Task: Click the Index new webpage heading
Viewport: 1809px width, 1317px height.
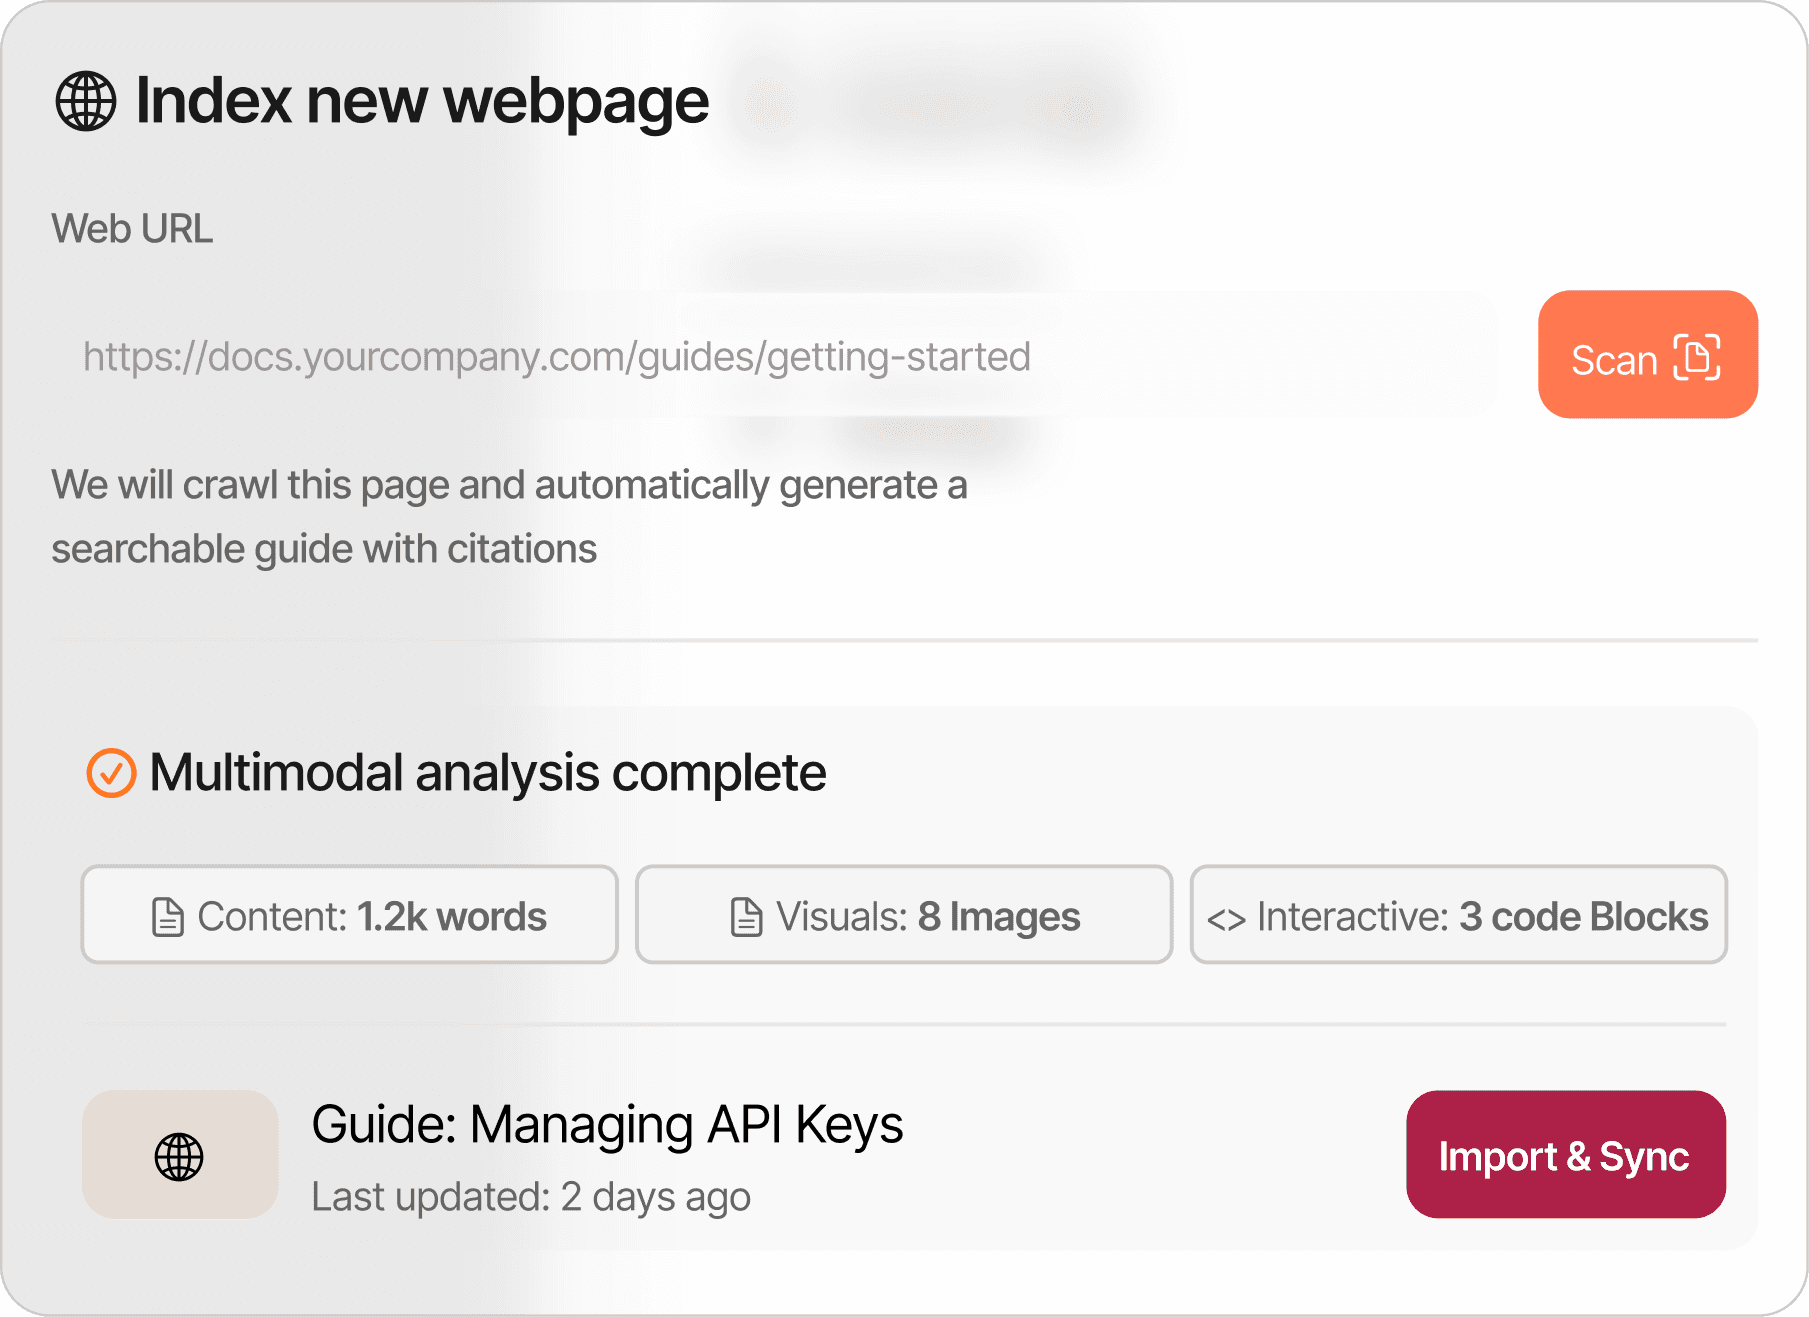Action: (422, 102)
